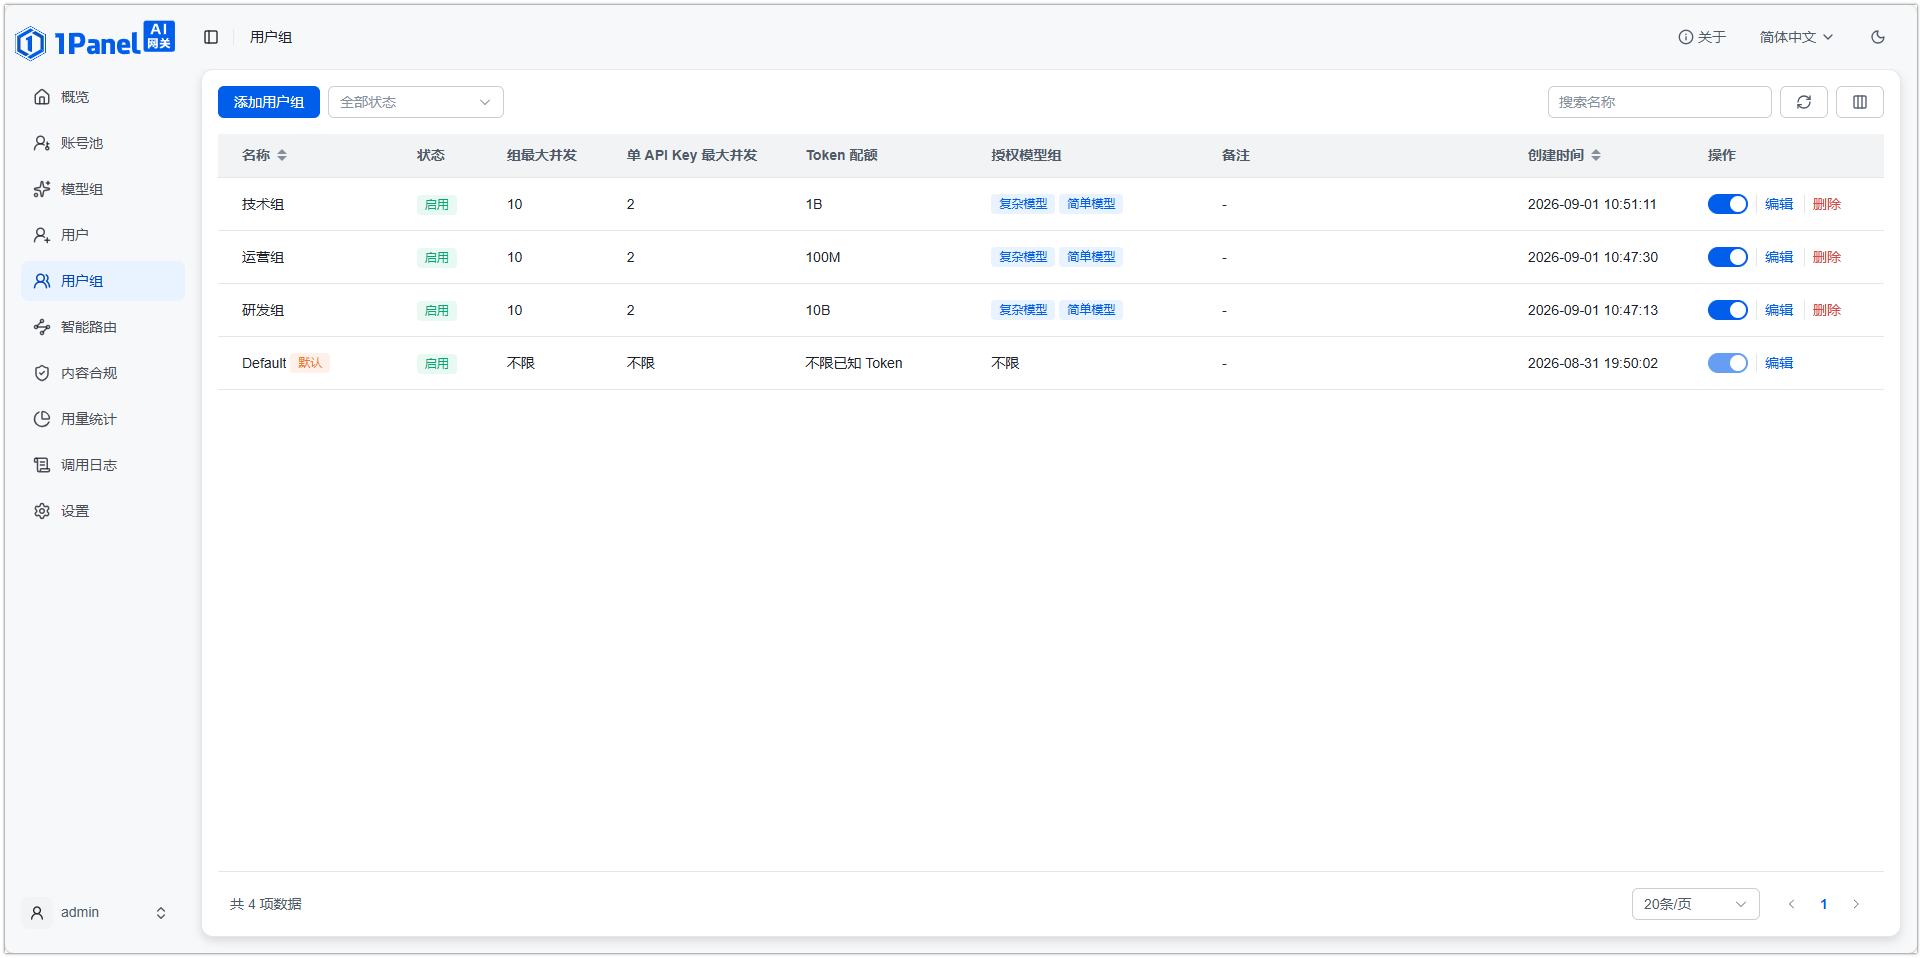
Task: Open the 20条/页 page size dropdown
Action: click(x=1695, y=904)
